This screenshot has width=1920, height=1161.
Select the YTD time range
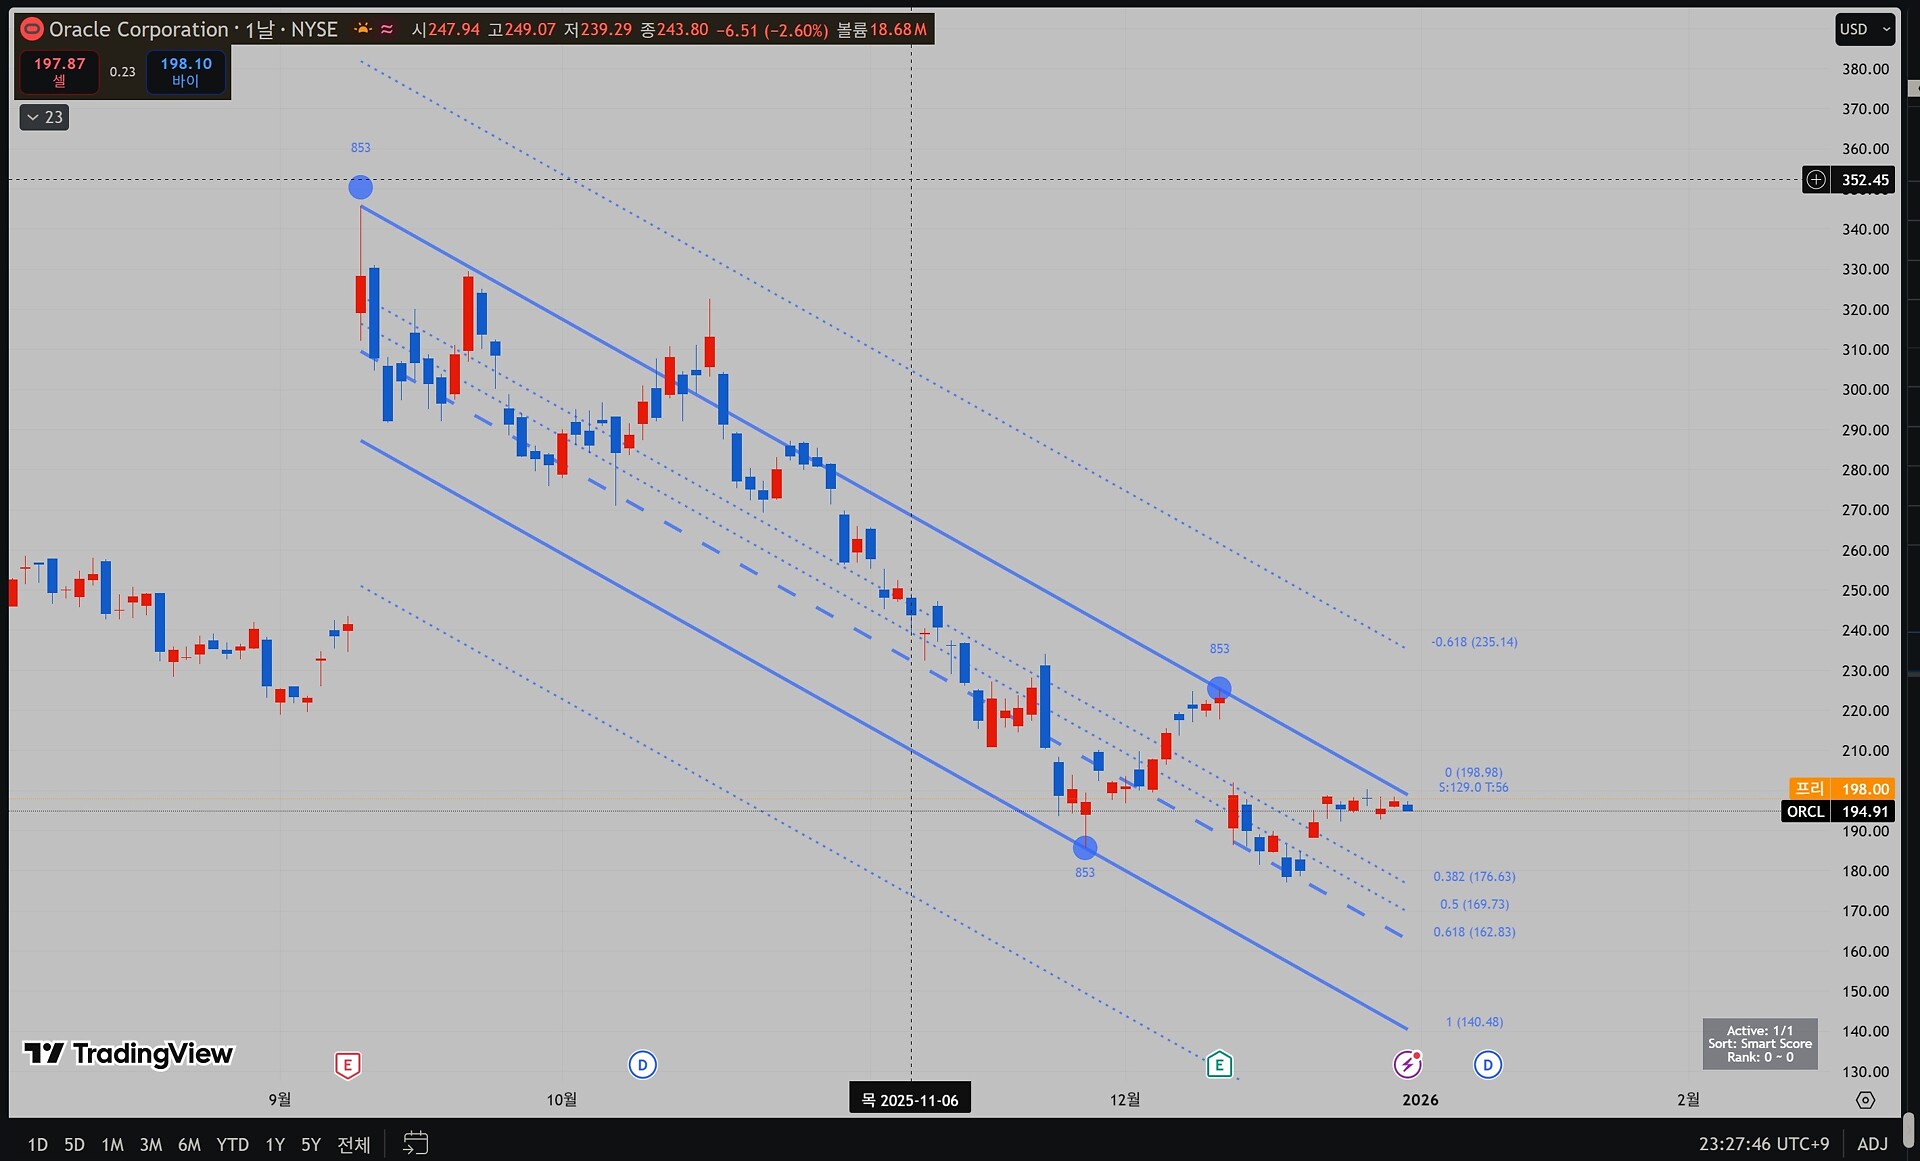point(232,1144)
